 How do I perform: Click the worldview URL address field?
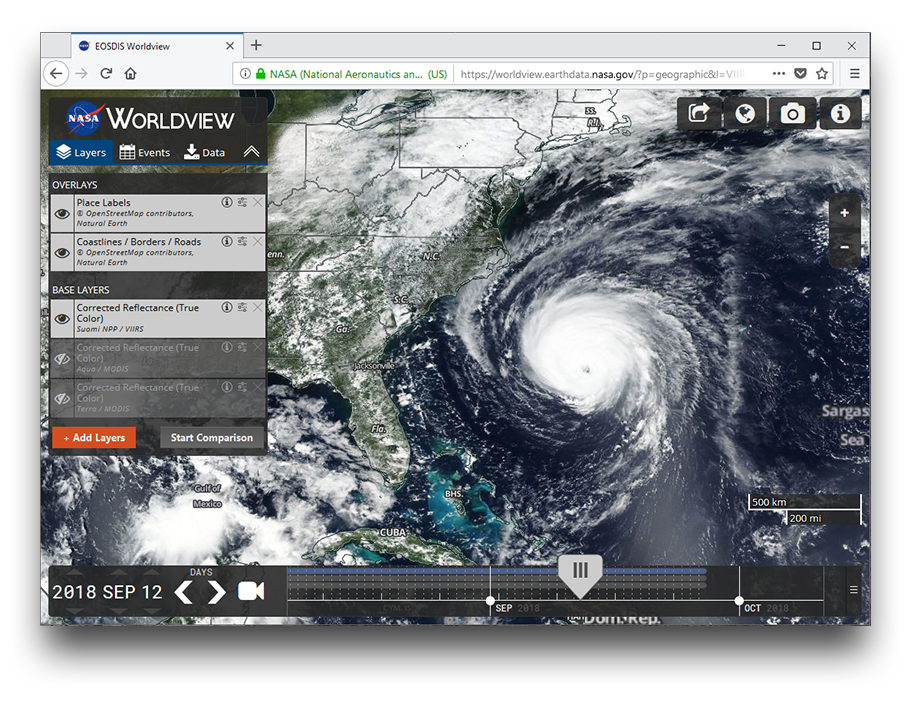604,74
